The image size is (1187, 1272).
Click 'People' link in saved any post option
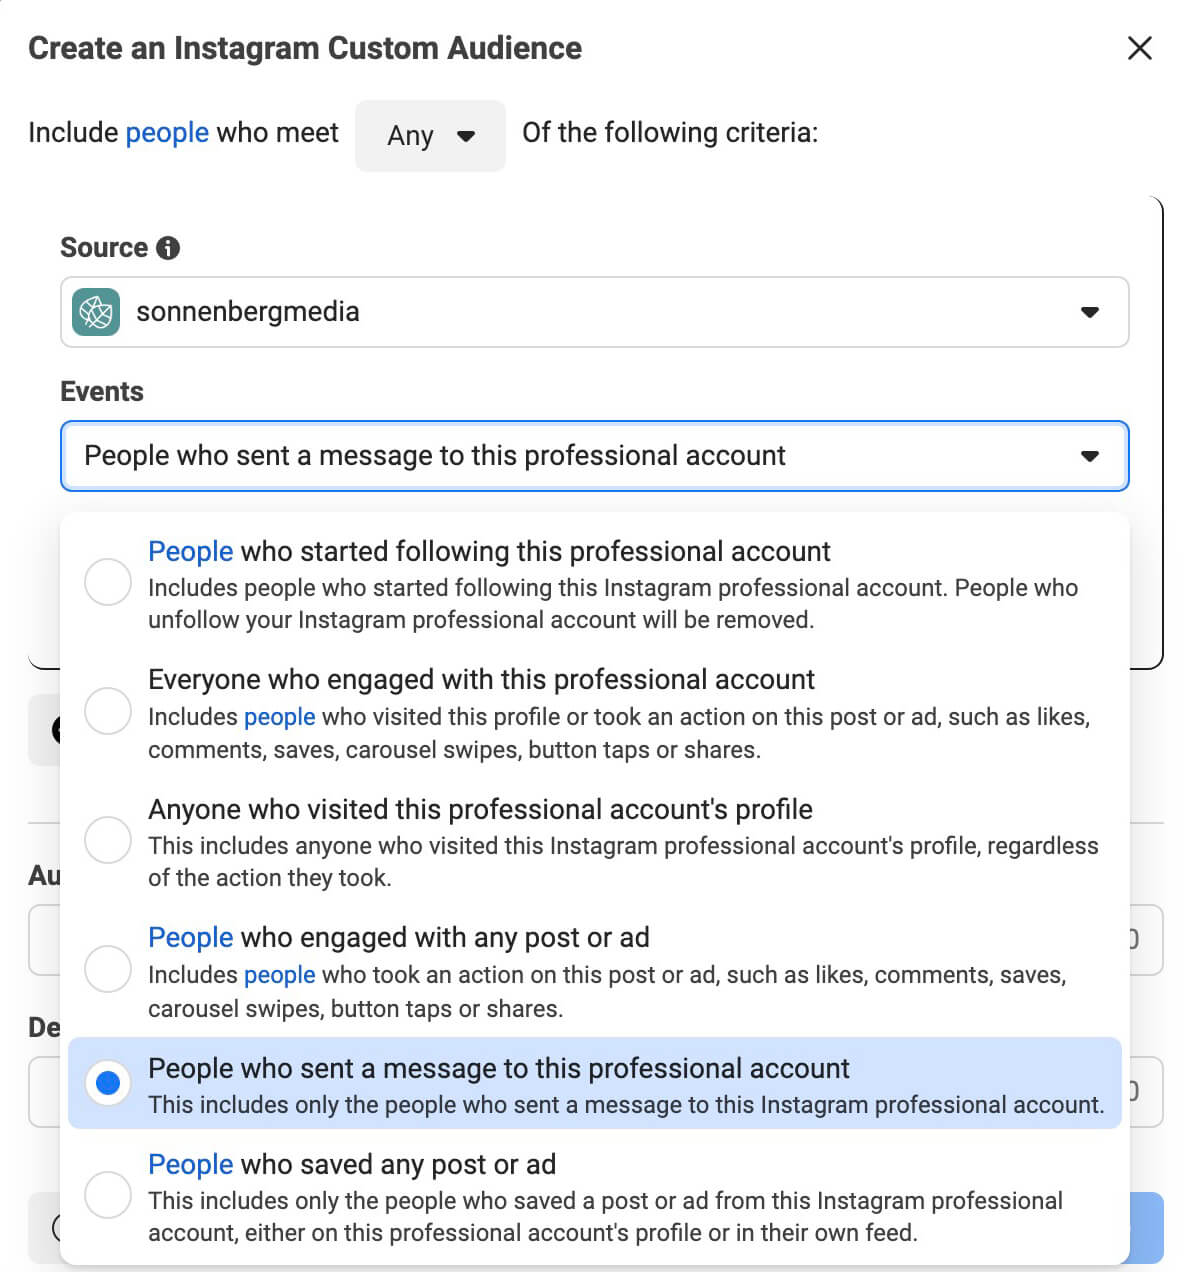[x=190, y=1164]
